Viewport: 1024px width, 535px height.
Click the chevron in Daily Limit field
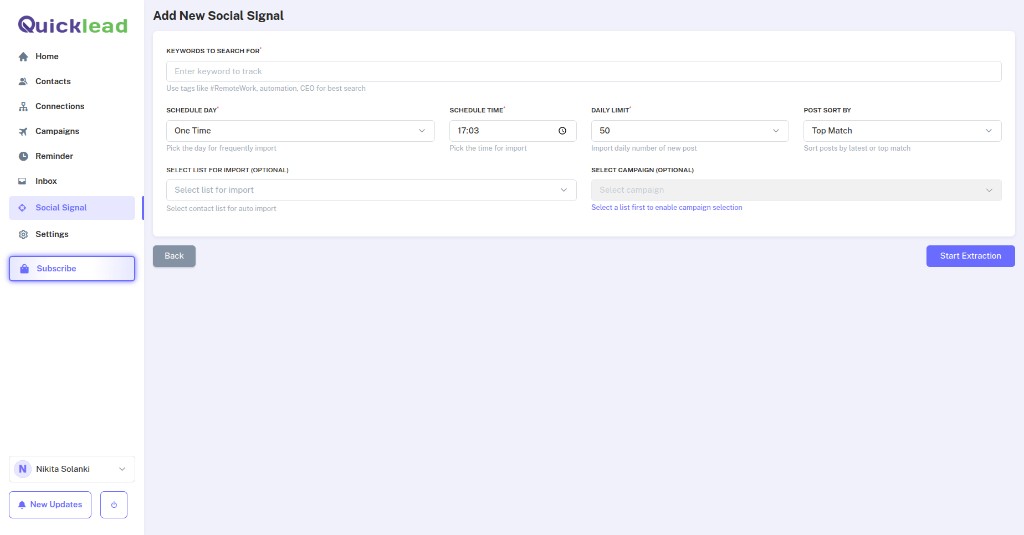(776, 131)
